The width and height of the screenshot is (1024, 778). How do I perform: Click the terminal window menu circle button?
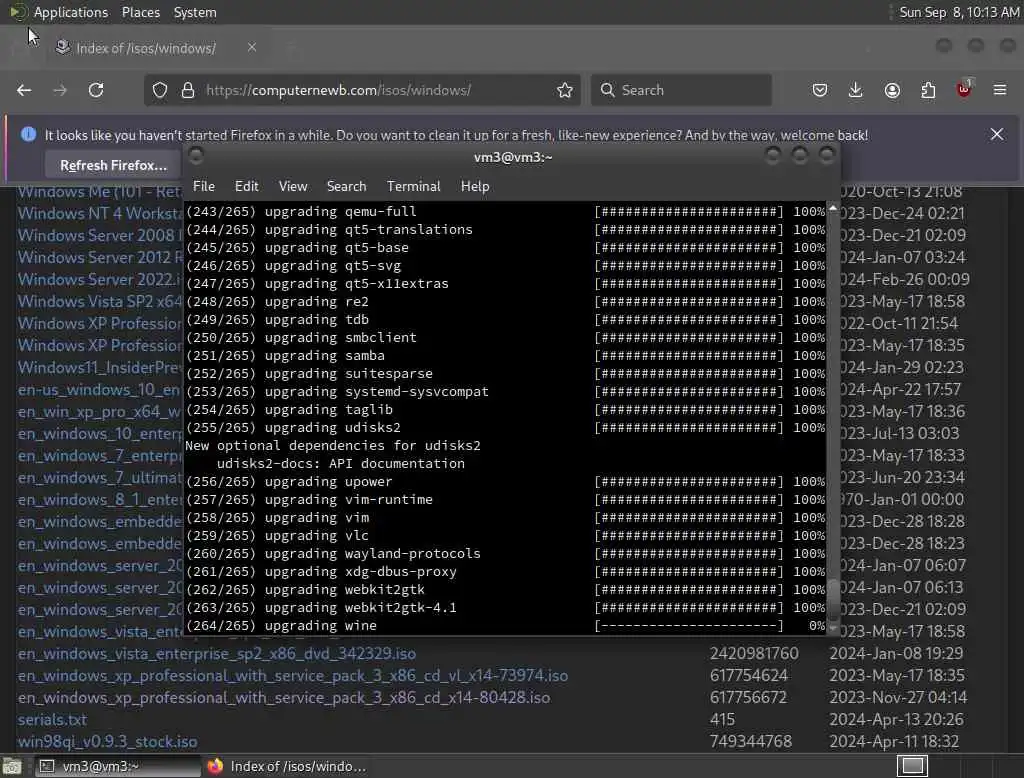195,155
